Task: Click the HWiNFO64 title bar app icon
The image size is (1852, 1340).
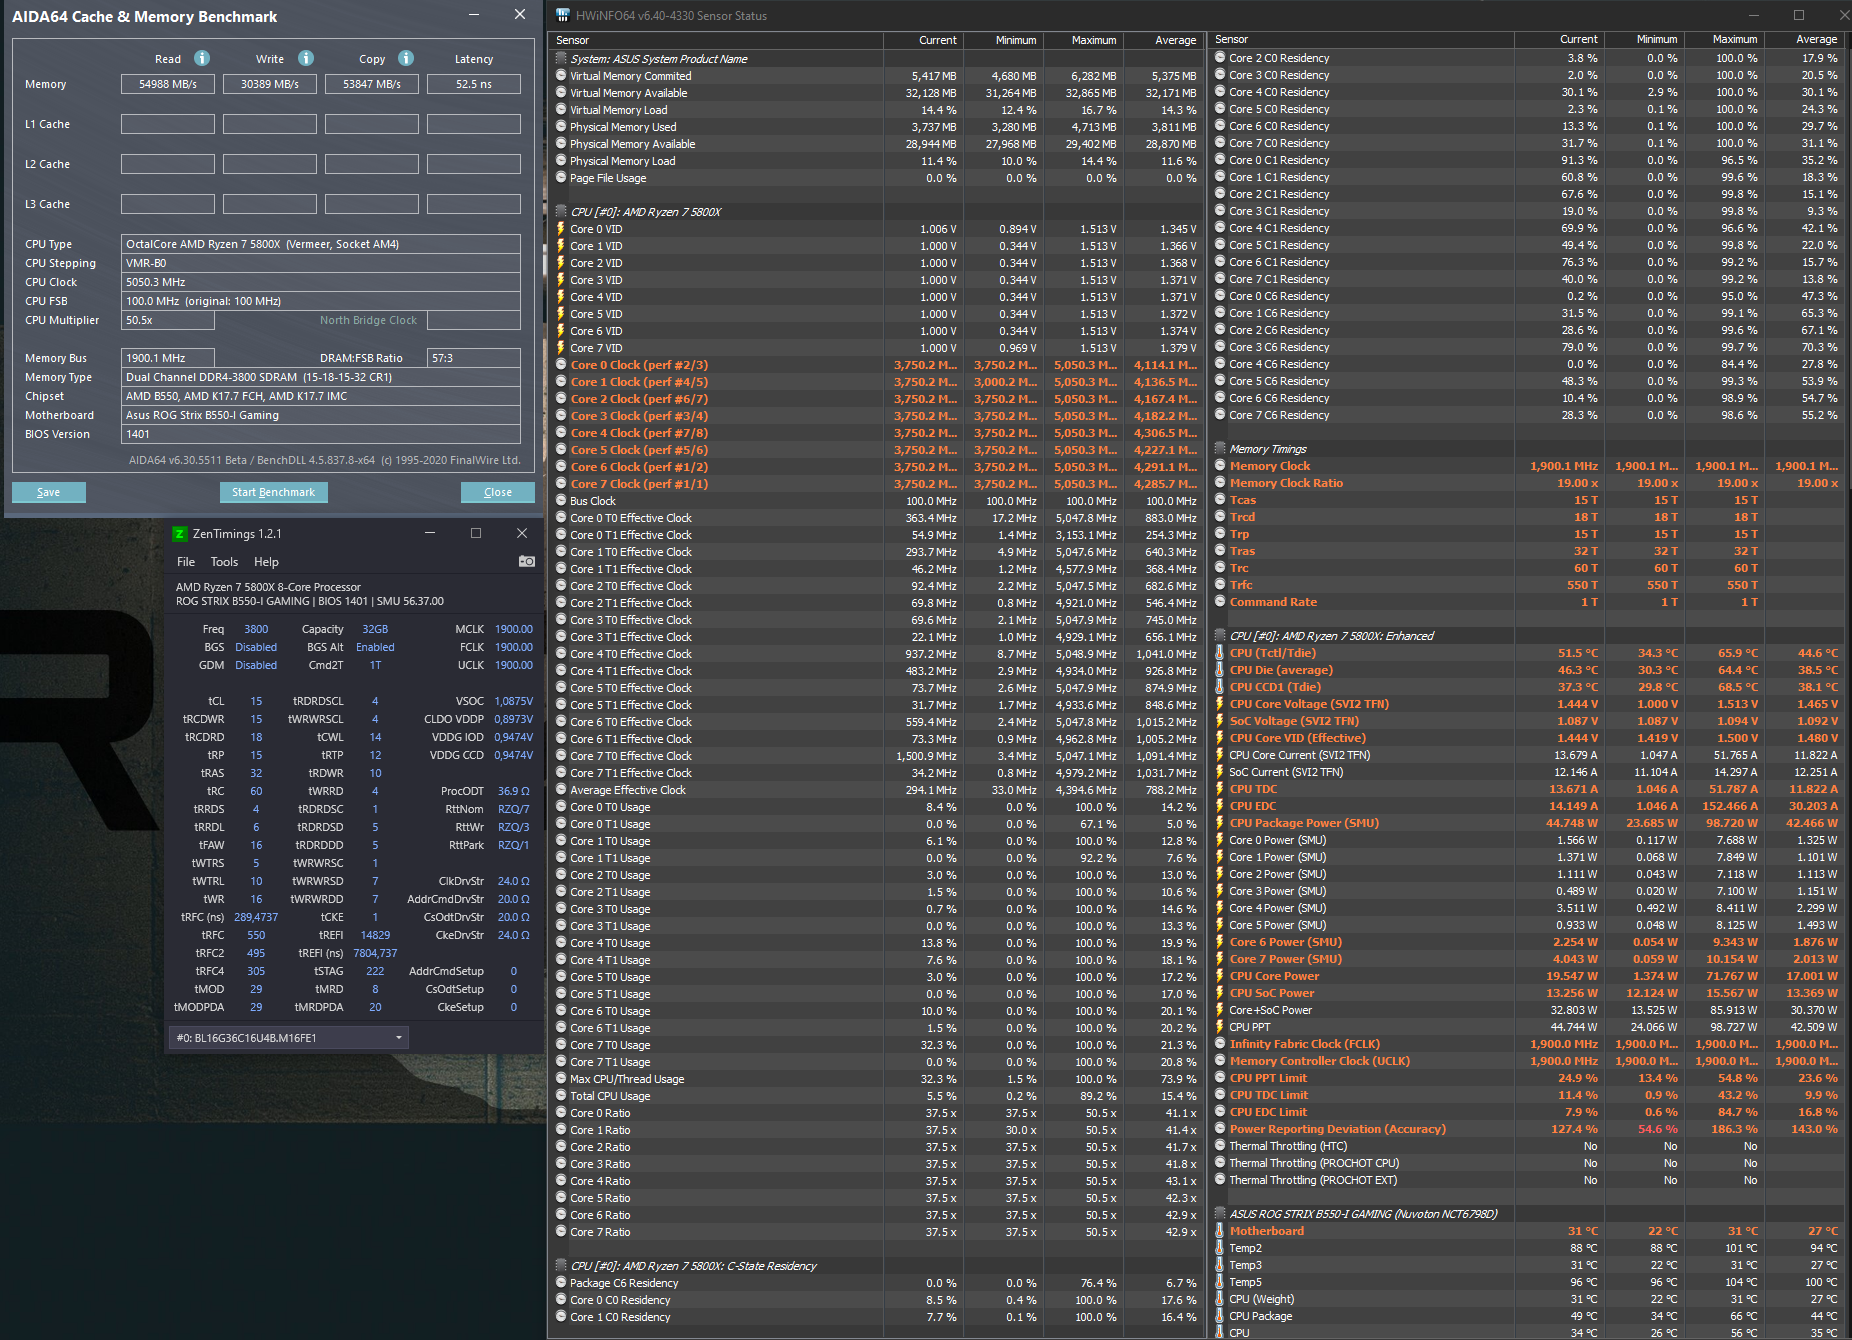Action: click(563, 15)
